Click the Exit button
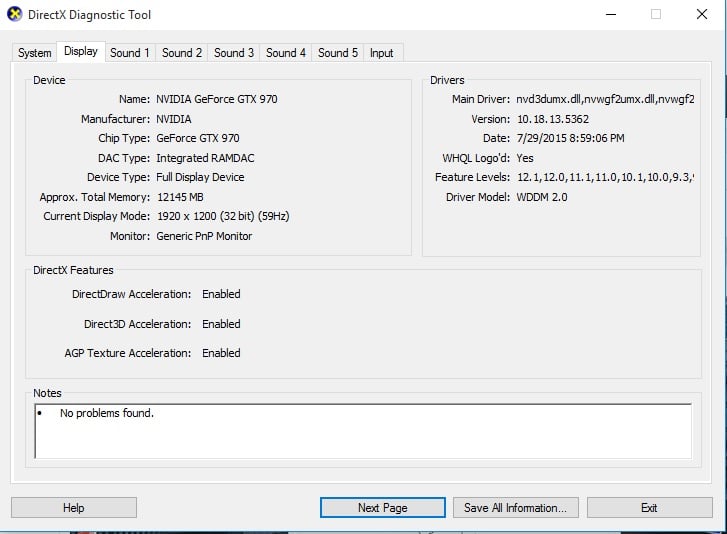This screenshot has width=727, height=534. pos(649,508)
